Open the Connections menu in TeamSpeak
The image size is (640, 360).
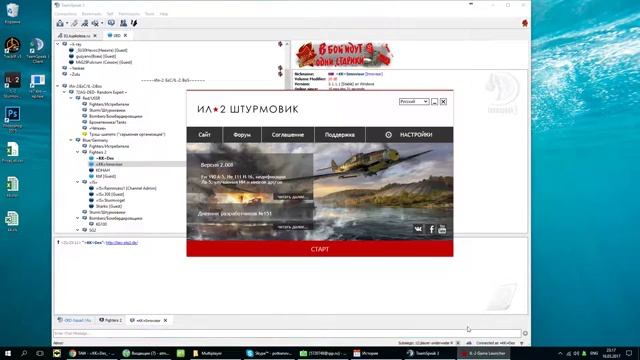pyautogui.click(x=66, y=14)
